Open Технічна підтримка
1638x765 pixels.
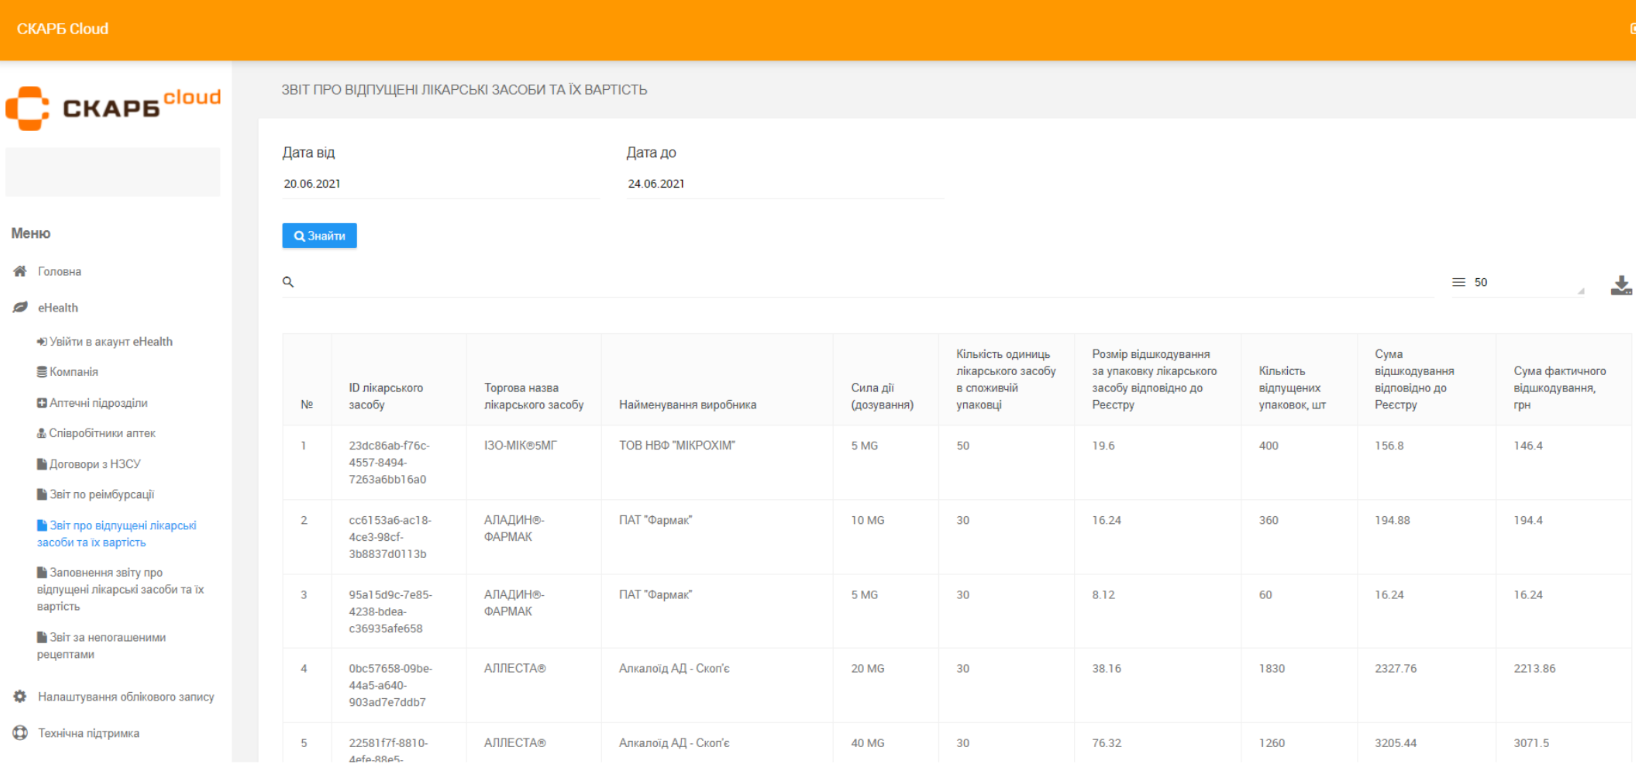coord(89,733)
